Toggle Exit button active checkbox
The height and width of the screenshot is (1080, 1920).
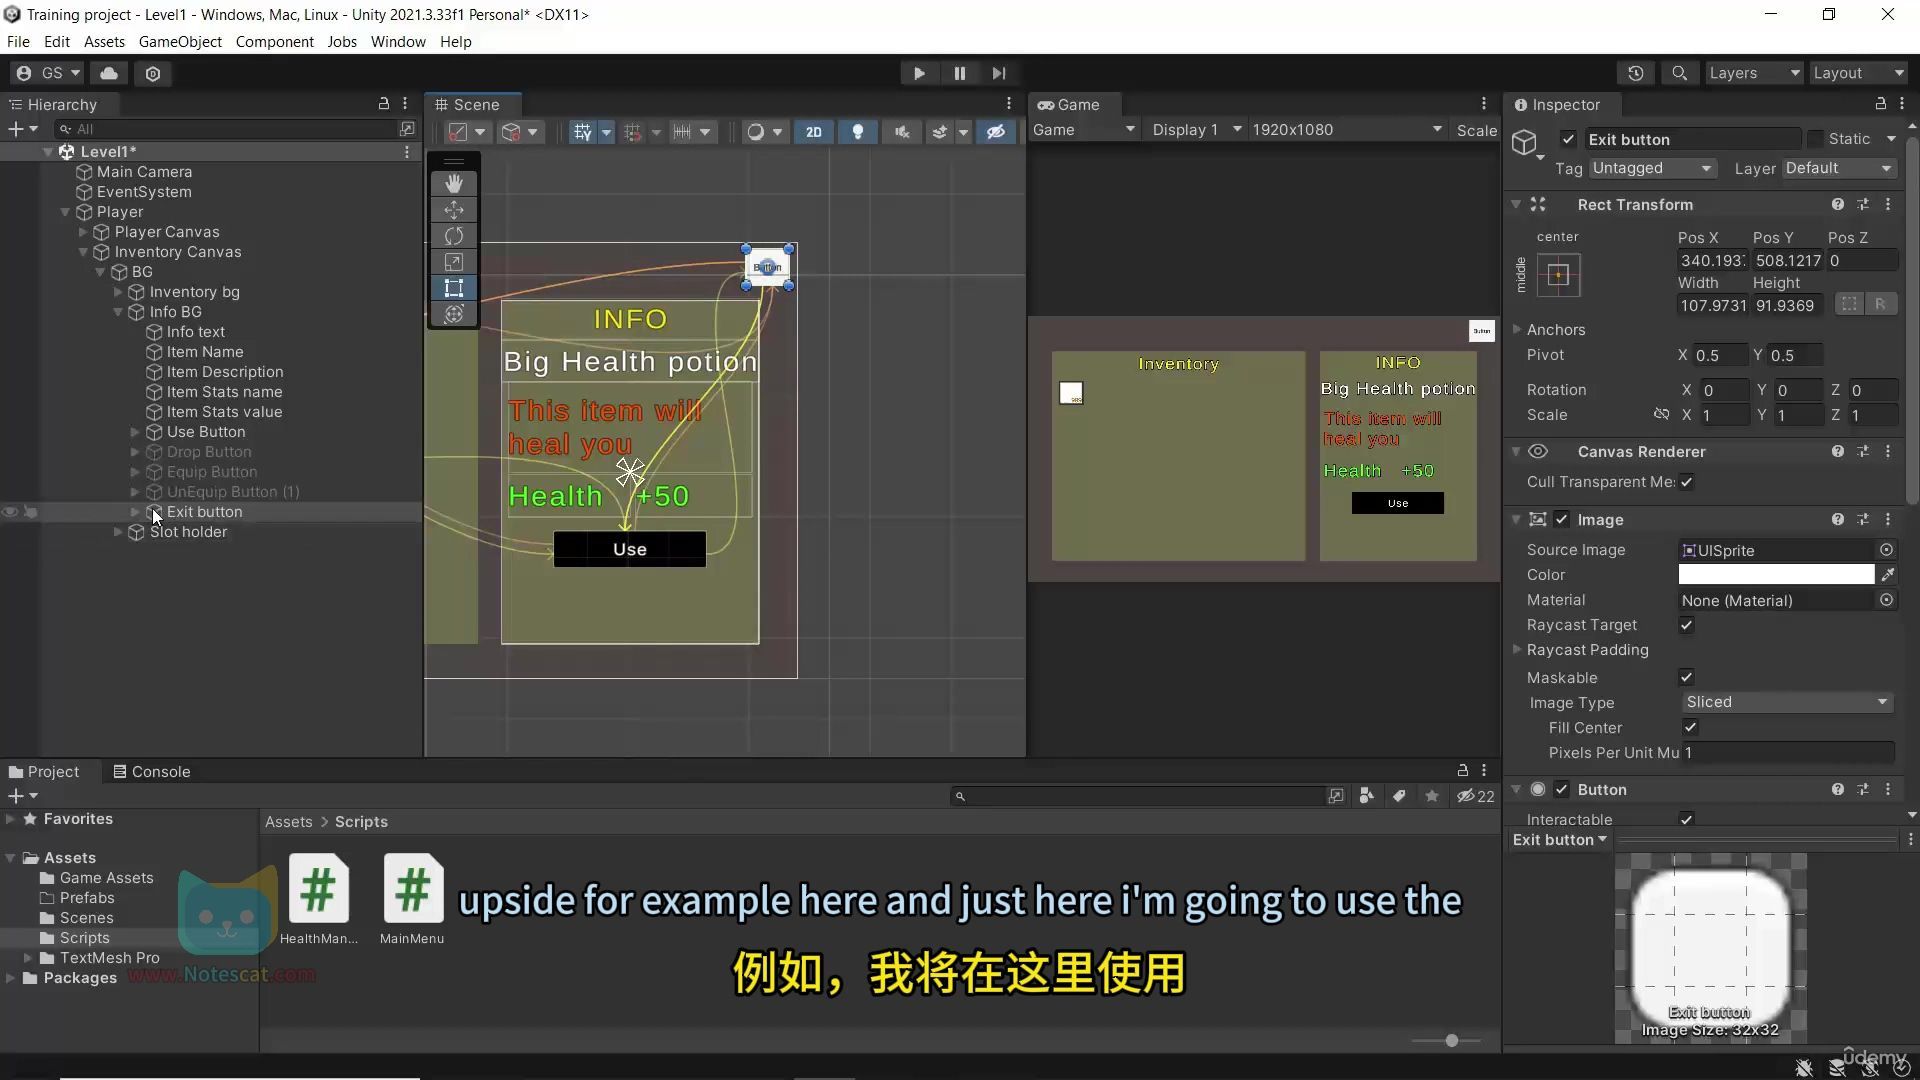[1568, 140]
